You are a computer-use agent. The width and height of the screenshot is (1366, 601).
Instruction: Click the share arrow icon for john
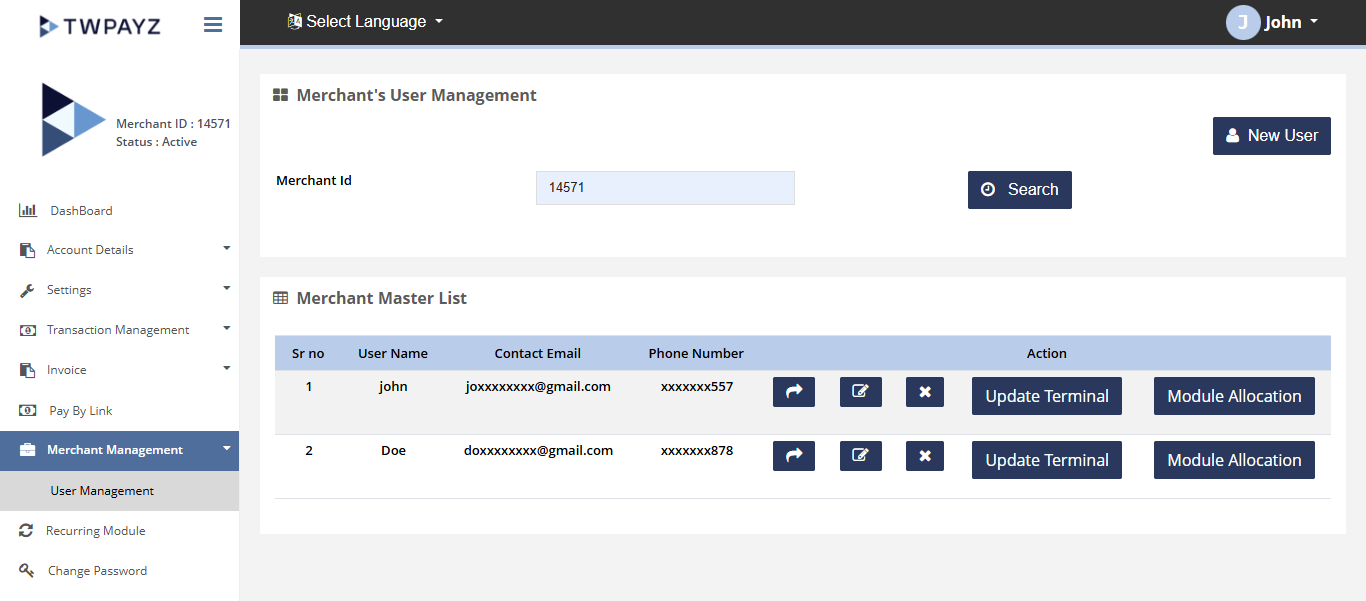[794, 392]
